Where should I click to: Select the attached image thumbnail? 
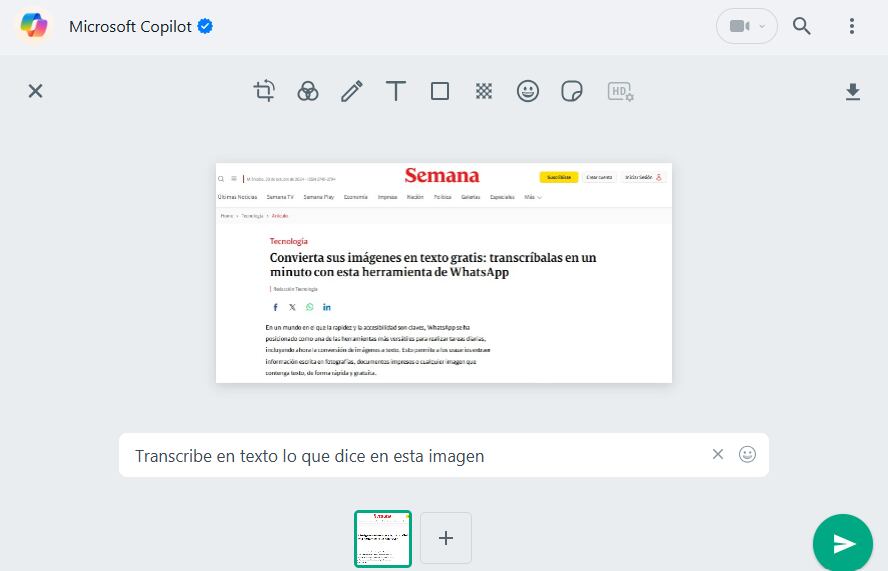pyautogui.click(x=383, y=539)
